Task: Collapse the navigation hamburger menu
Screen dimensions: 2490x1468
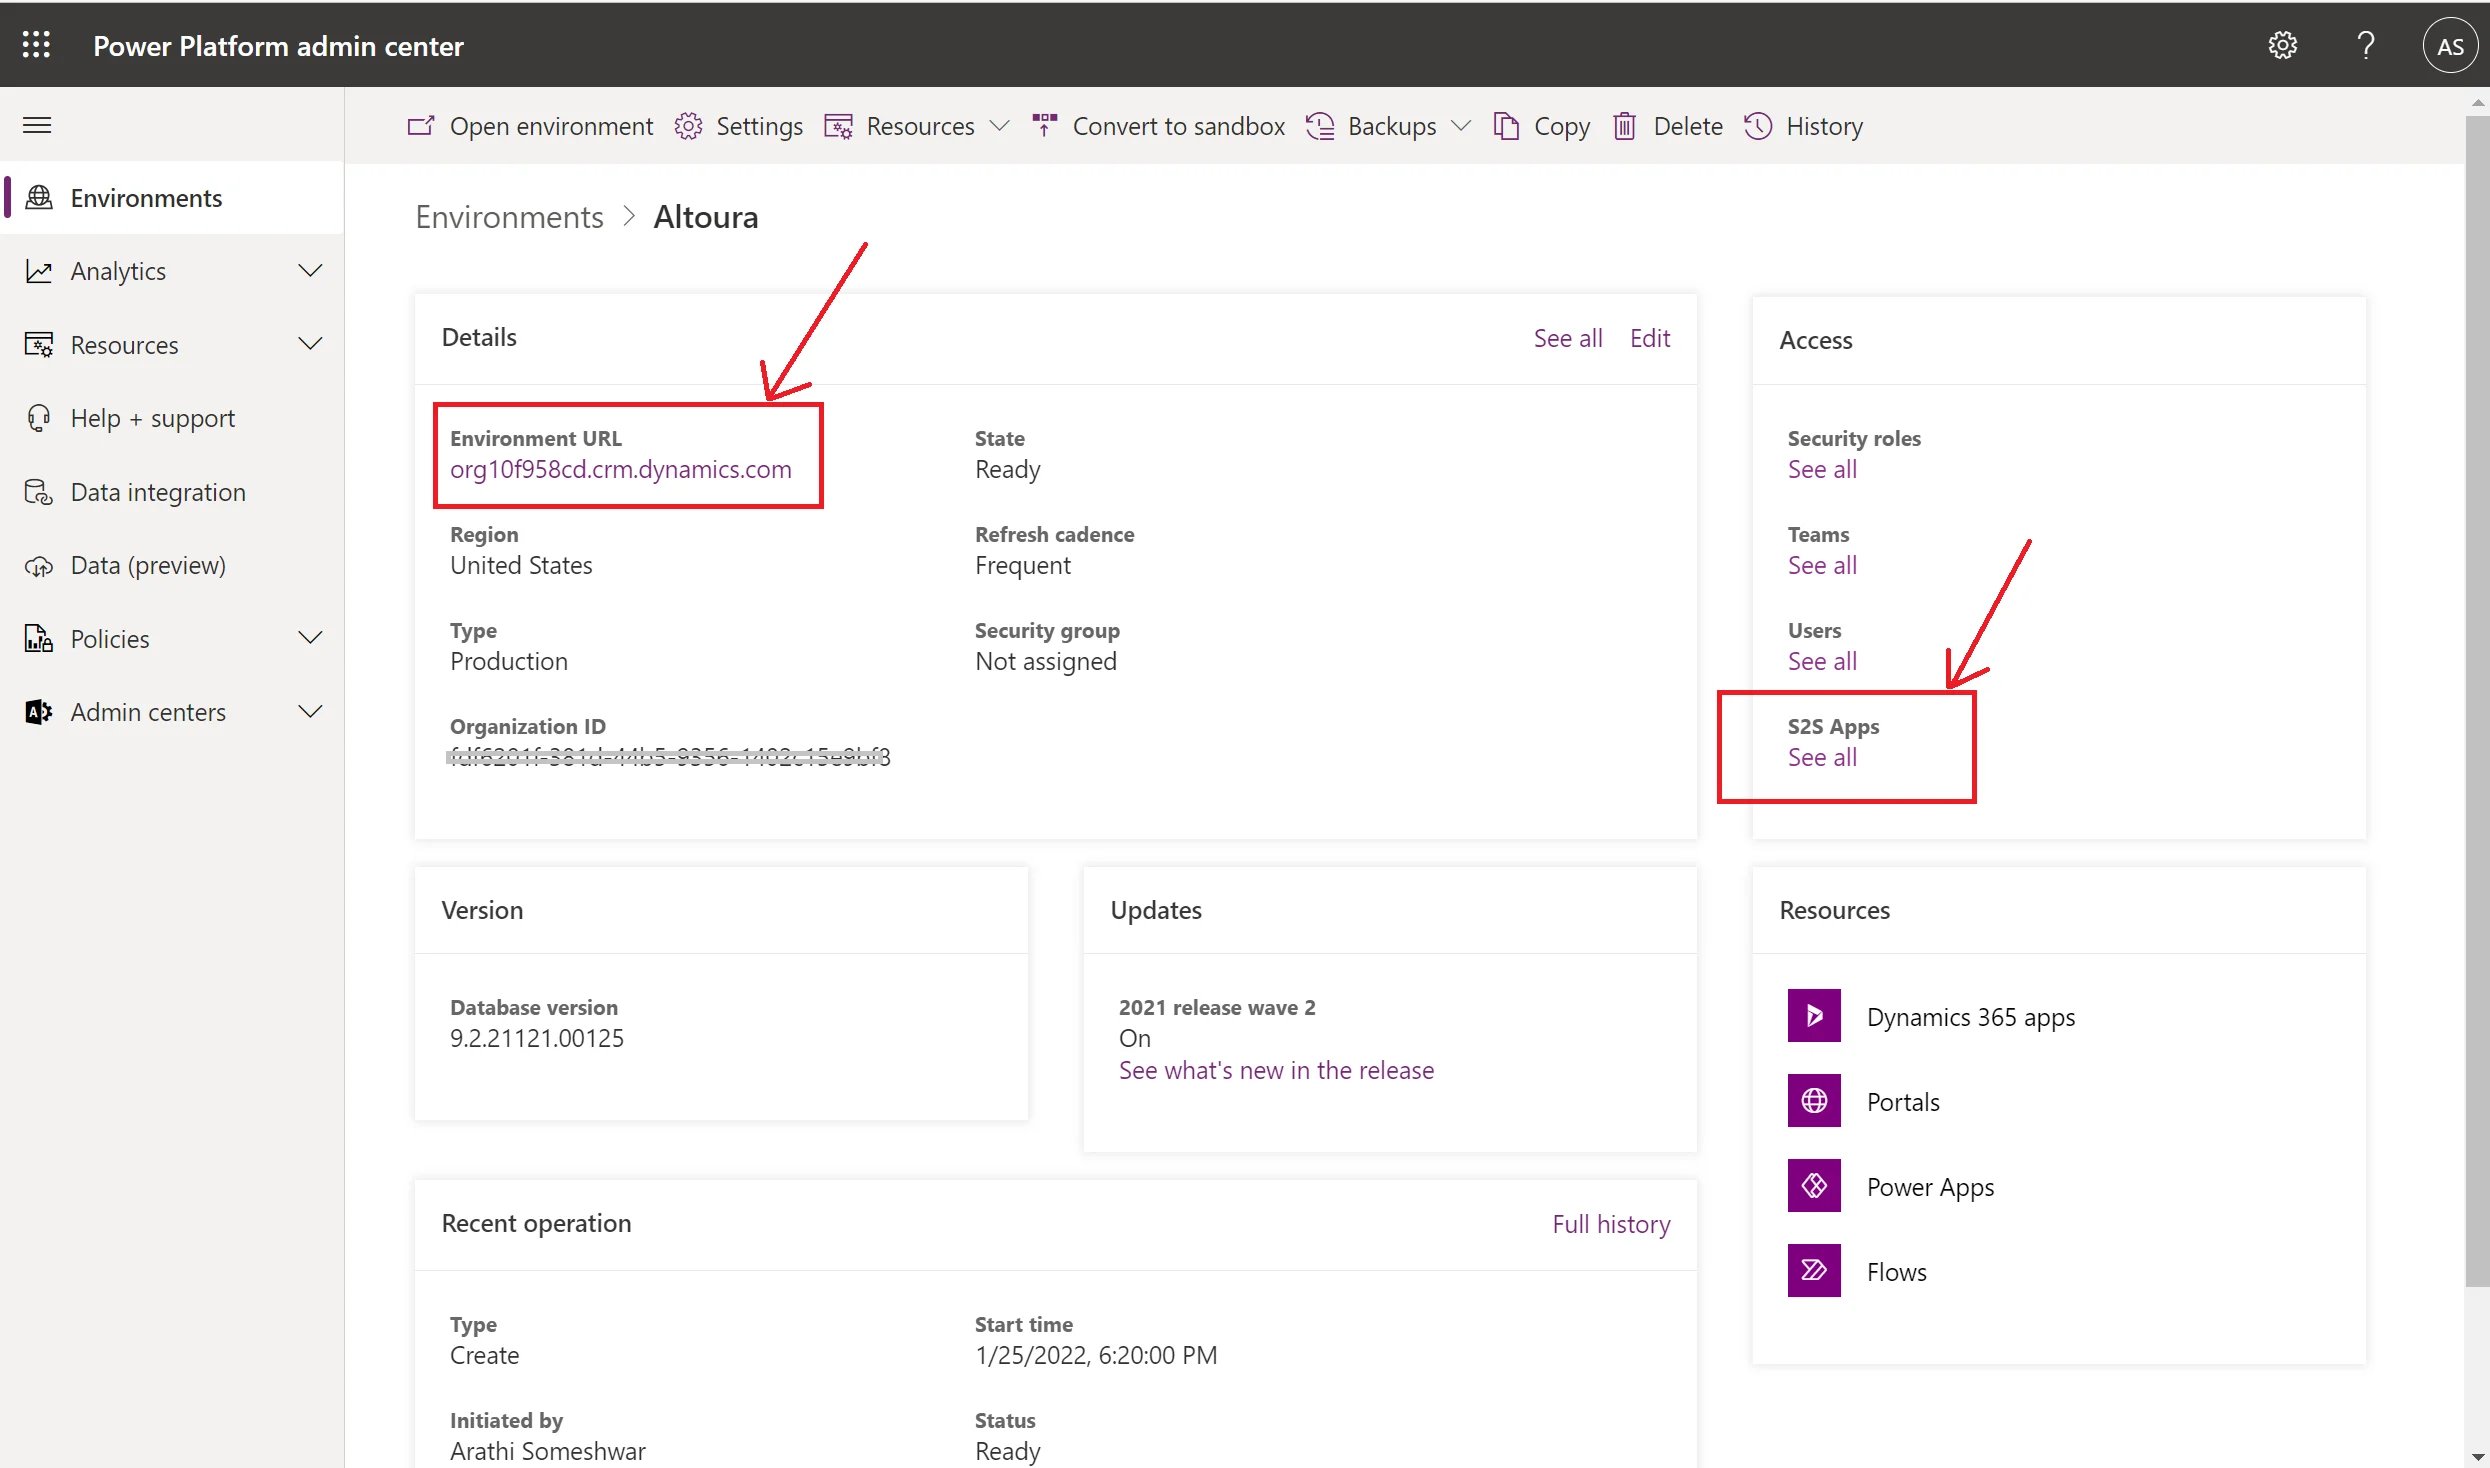Action: point(37,125)
